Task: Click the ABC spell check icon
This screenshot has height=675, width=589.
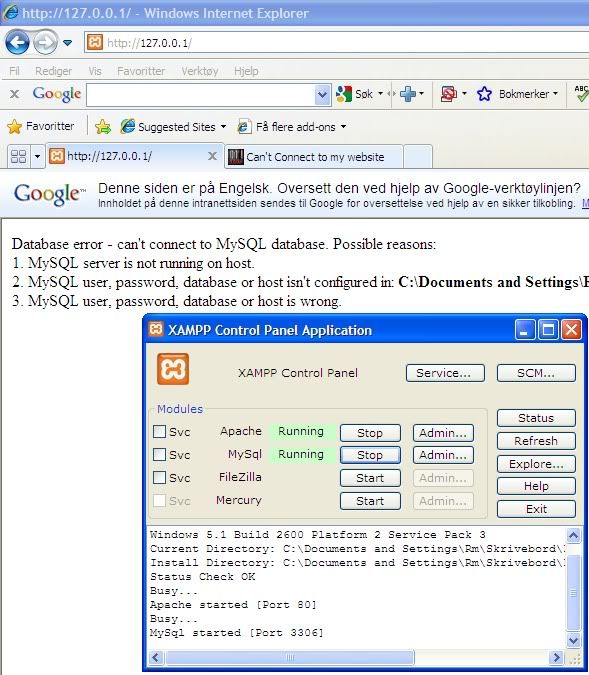Action: coord(581,93)
